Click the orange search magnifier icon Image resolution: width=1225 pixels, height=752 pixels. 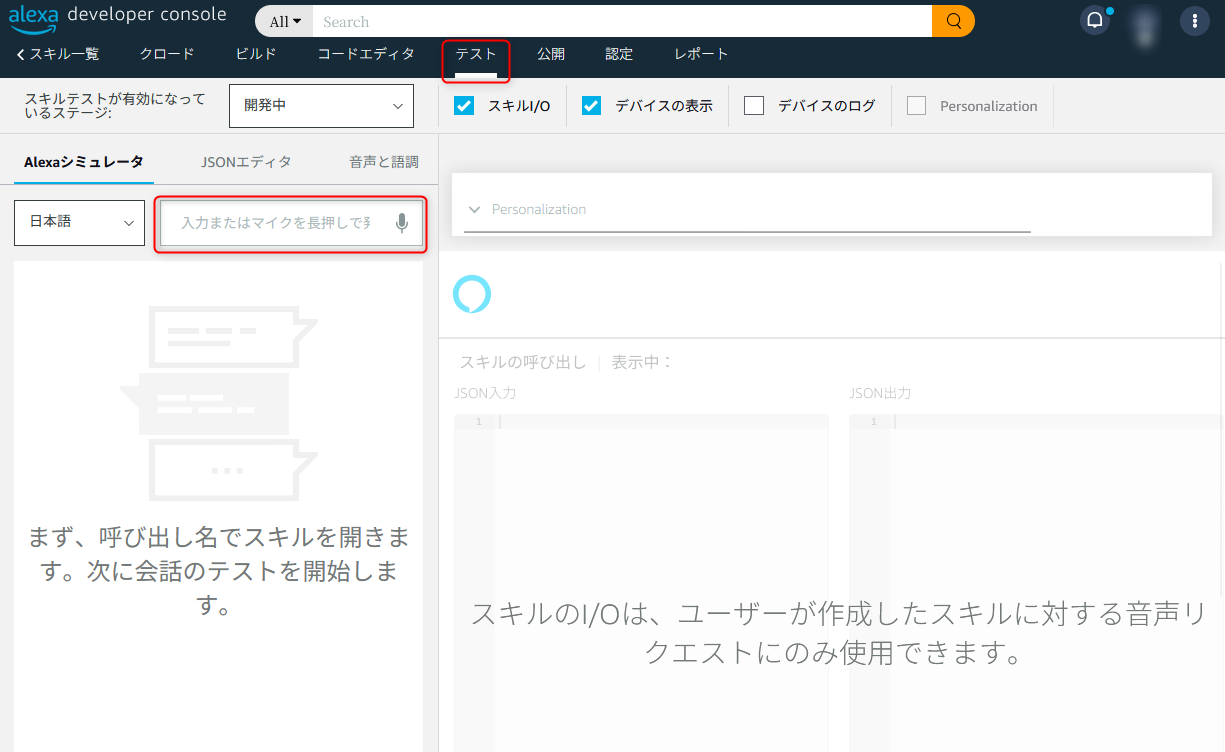(x=951, y=20)
